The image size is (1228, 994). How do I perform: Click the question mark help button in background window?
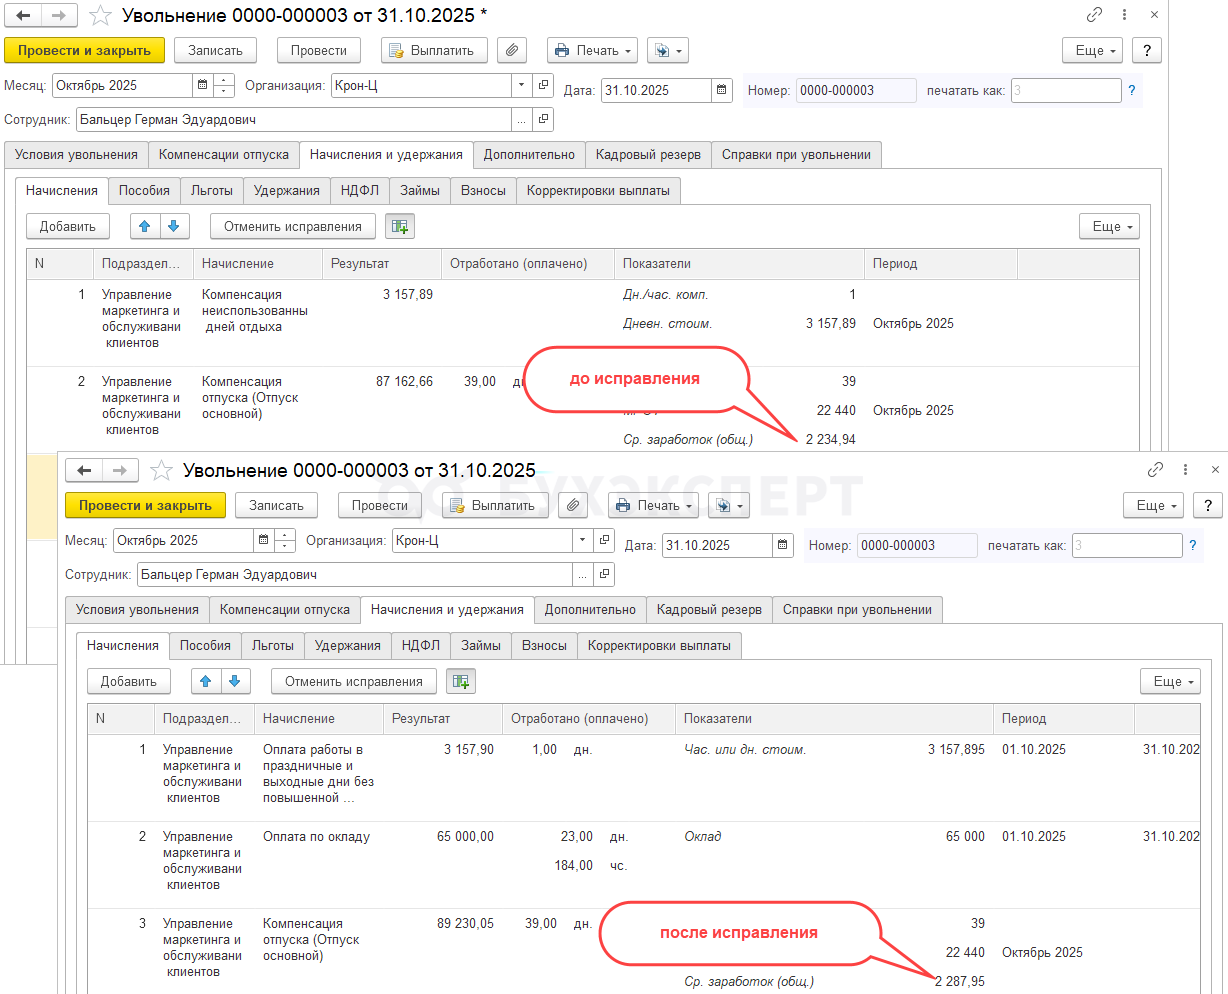[1146, 50]
